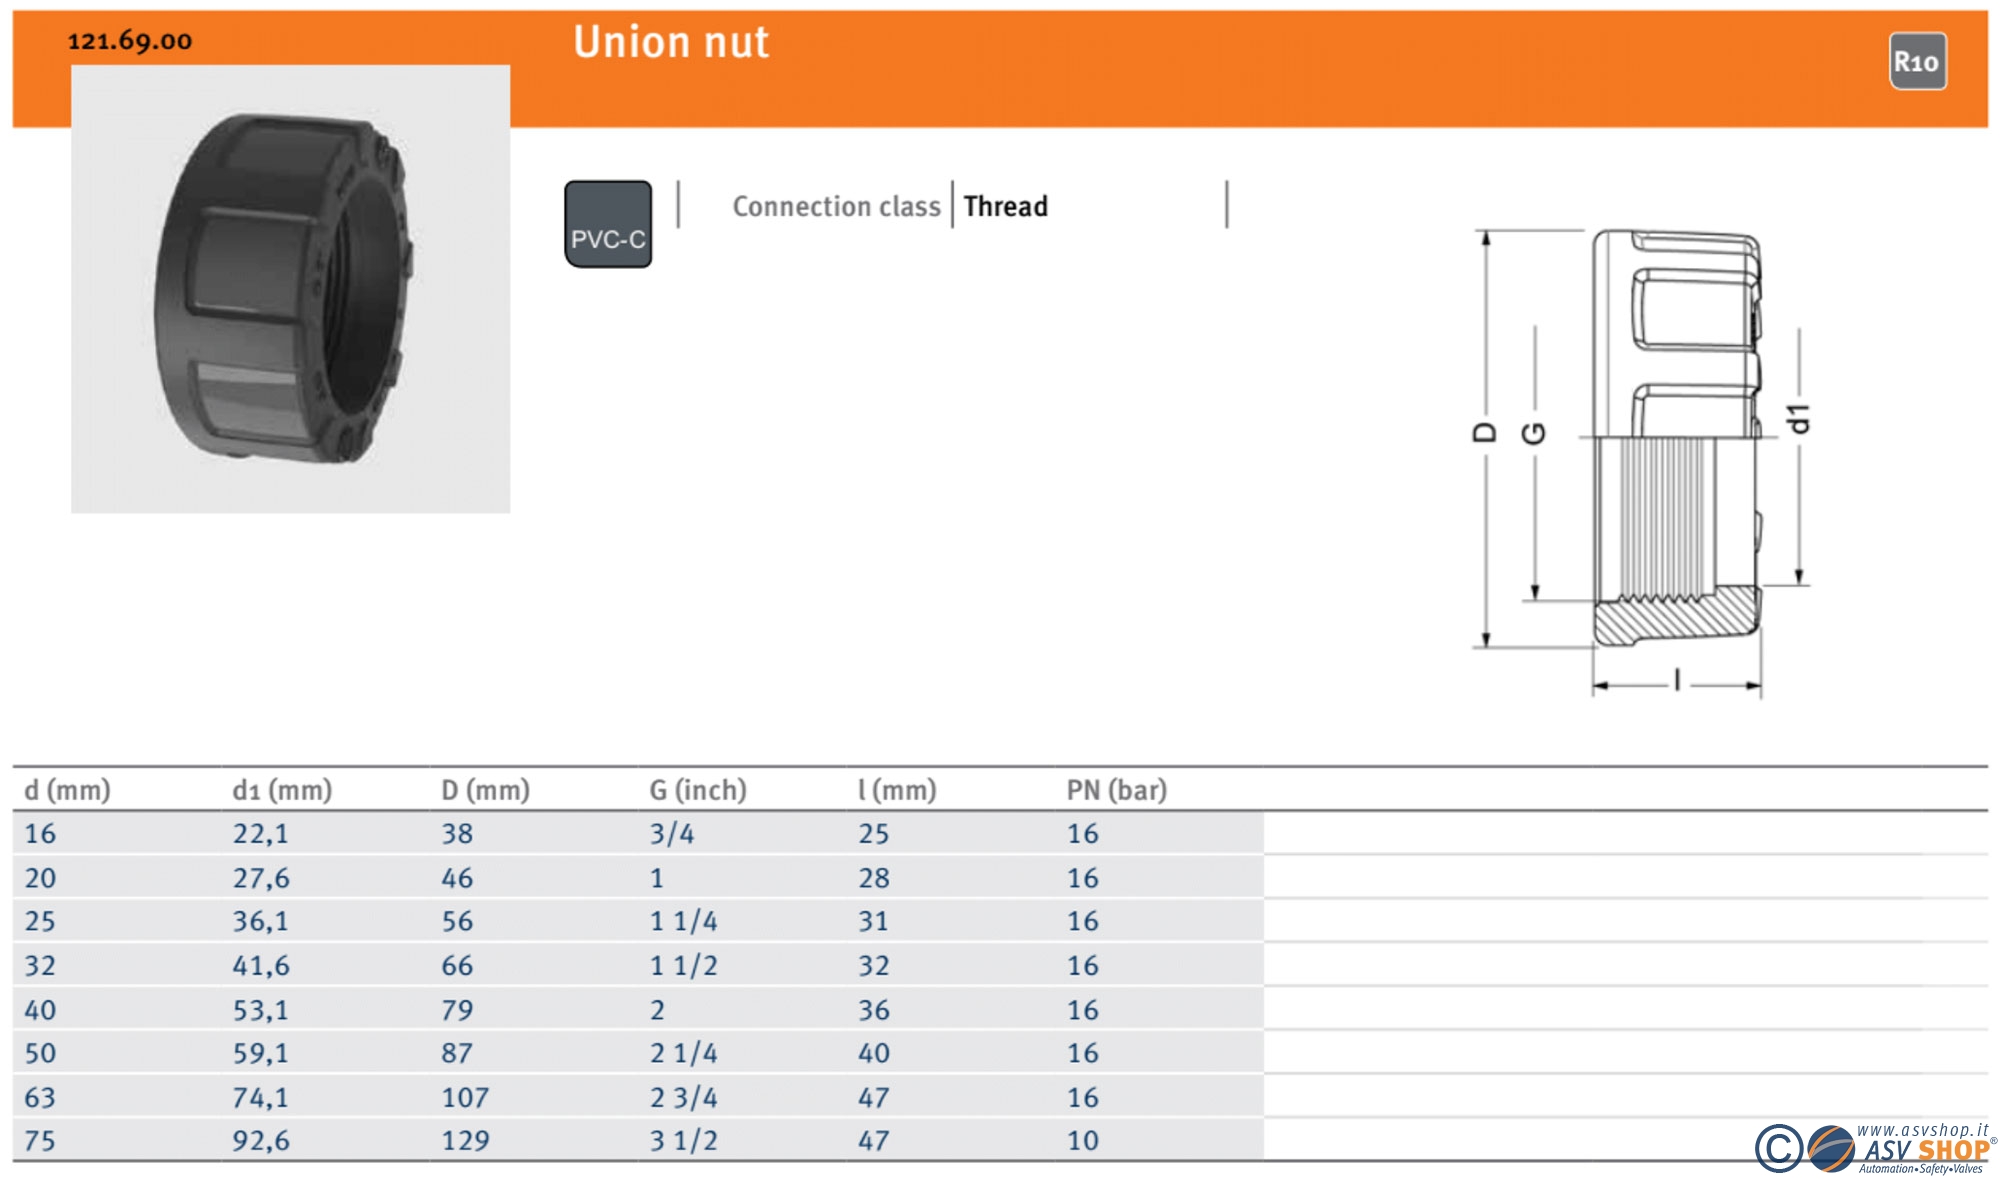Image resolution: width=2000 pixels, height=1179 pixels.
Task: Select D value 129
Action: (465, 1141)
